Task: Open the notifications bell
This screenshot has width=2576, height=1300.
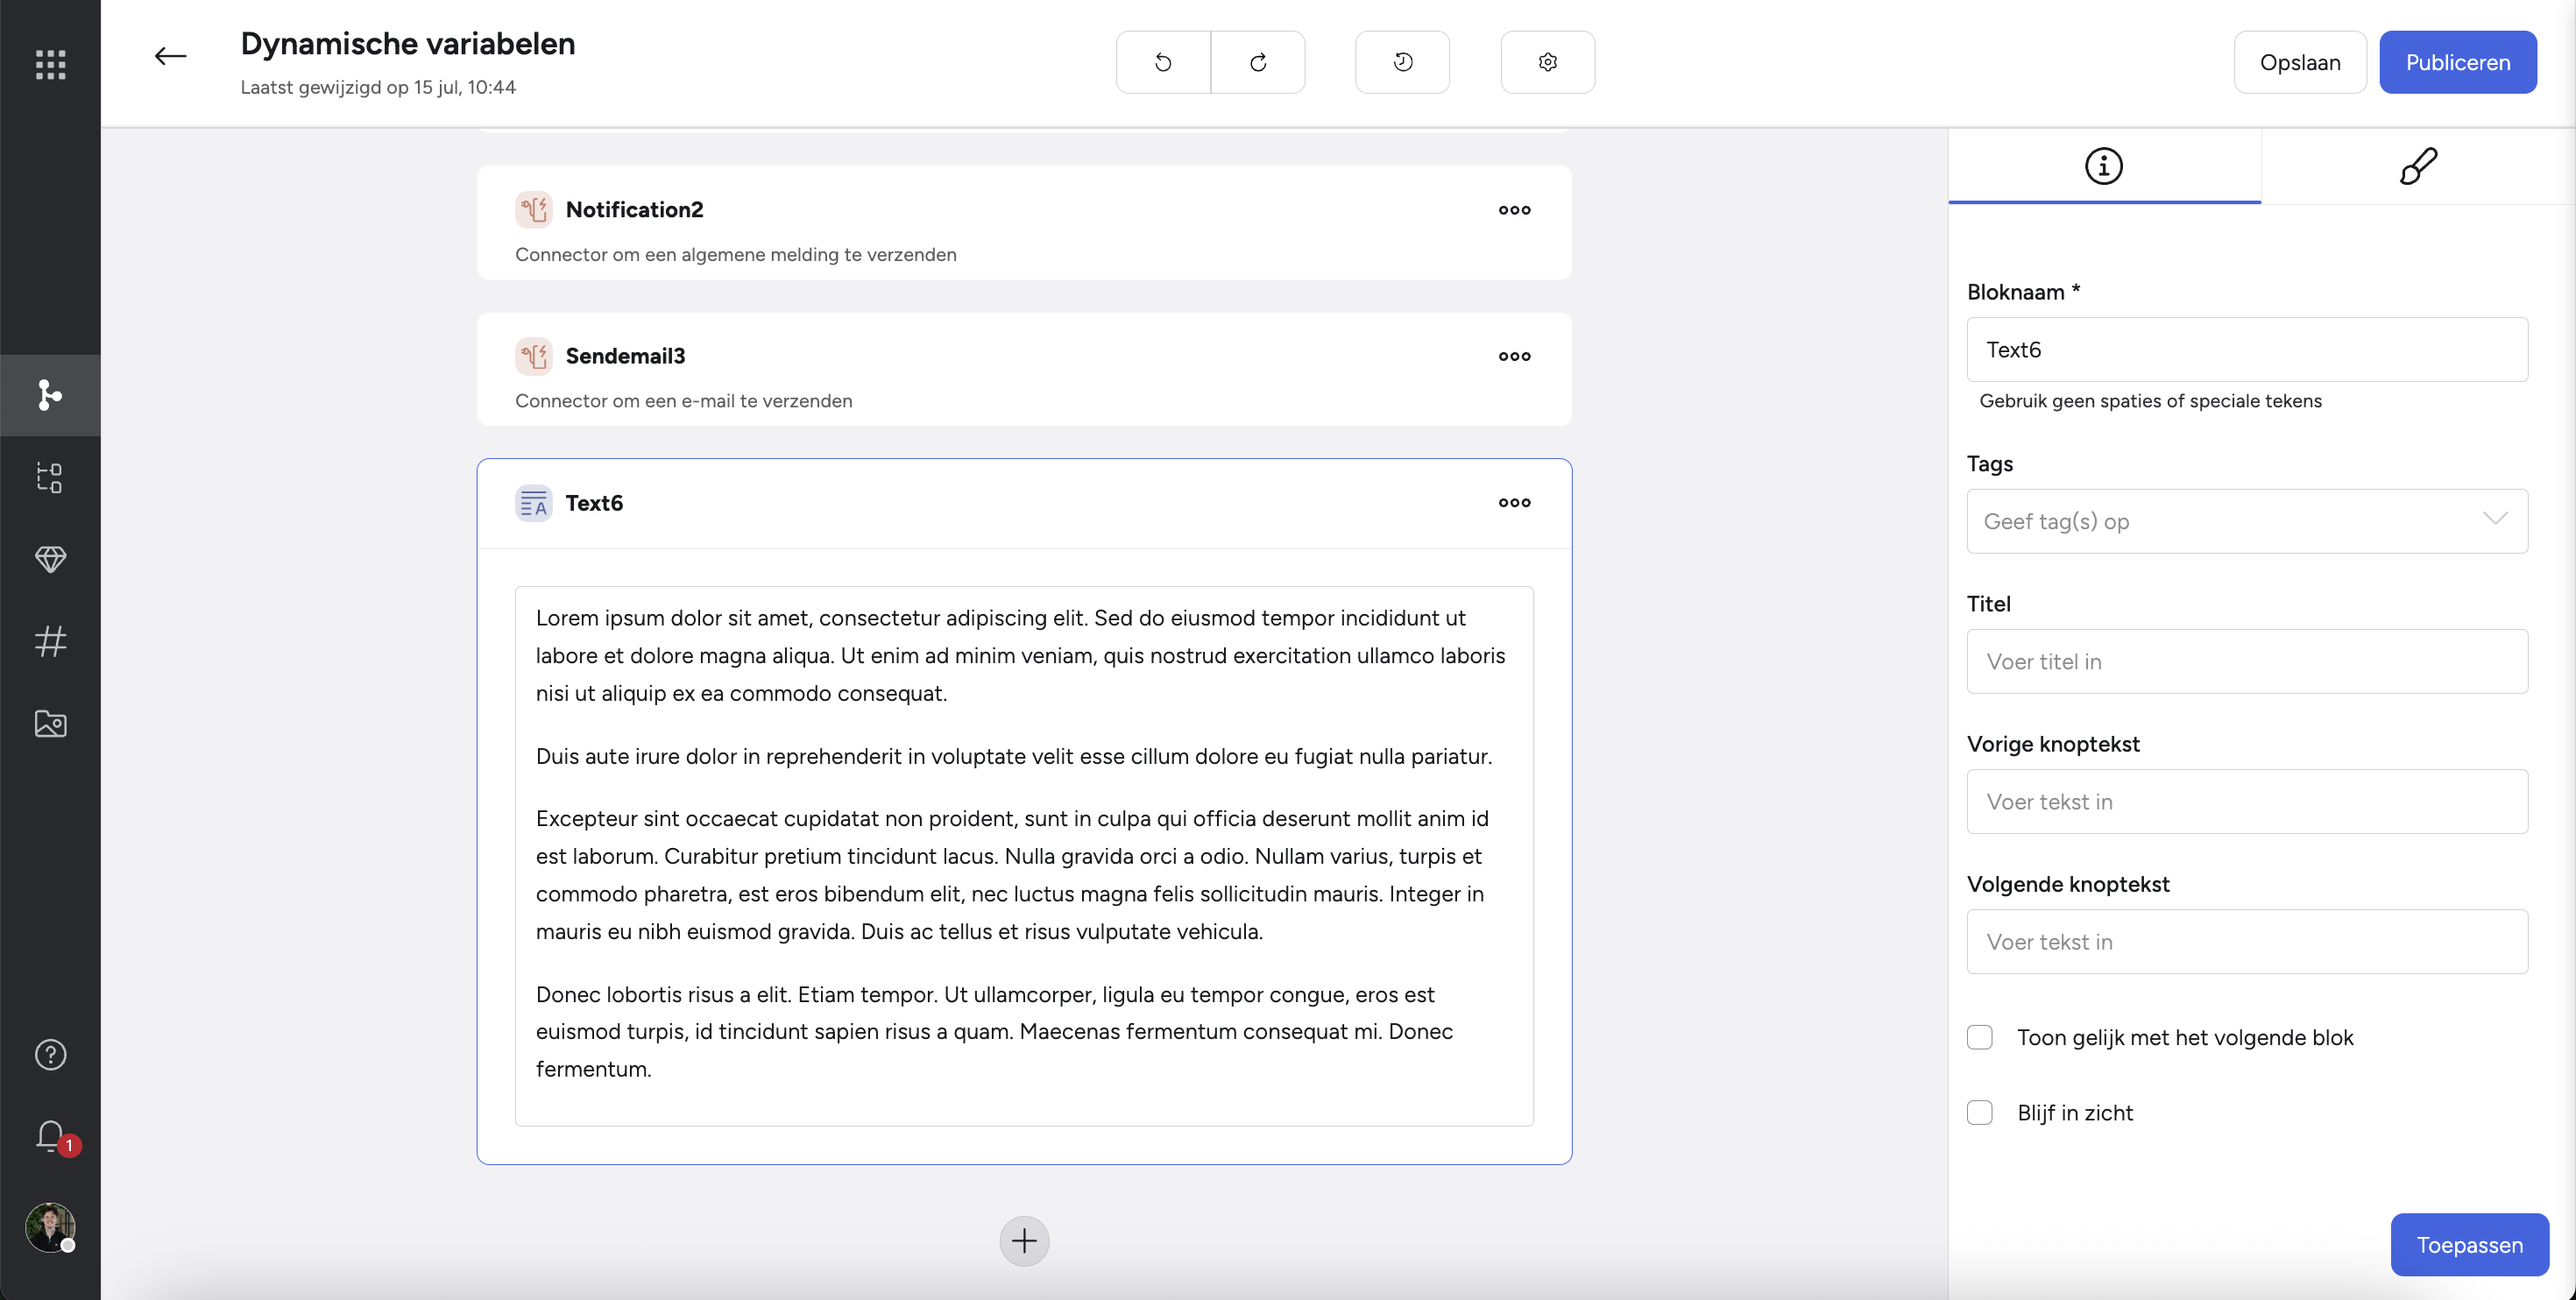Action: (50, 1136)
